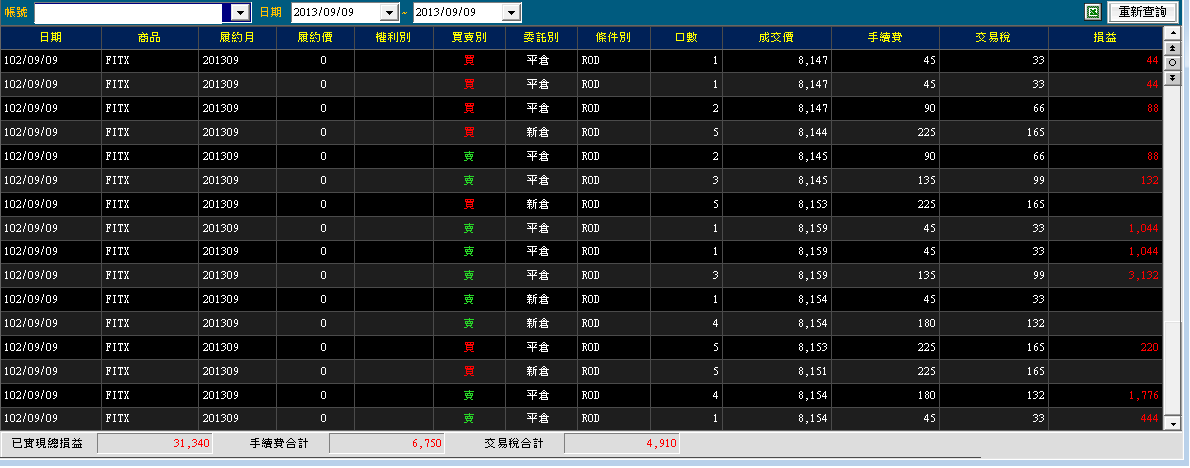1190x468 pixels.
Task: Click the 買 cell in the 220 profit row
Action: 469,347
